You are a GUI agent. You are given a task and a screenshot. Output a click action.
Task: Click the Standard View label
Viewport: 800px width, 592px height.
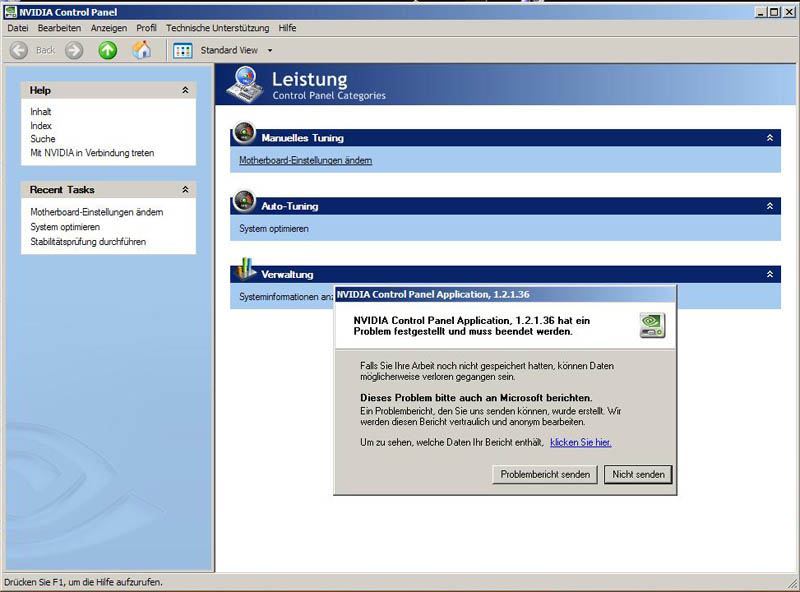pos(229,50)
